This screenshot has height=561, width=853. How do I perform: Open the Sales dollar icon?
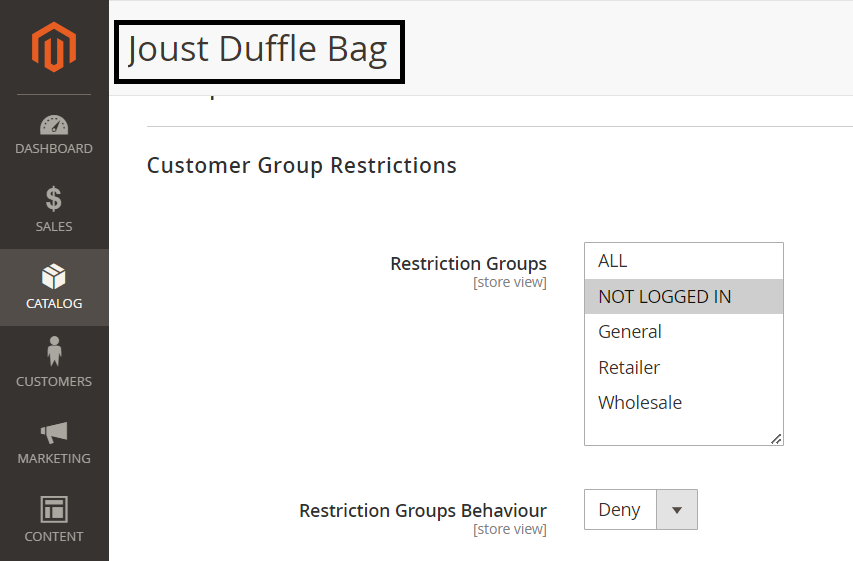click(x=54, y=199)
